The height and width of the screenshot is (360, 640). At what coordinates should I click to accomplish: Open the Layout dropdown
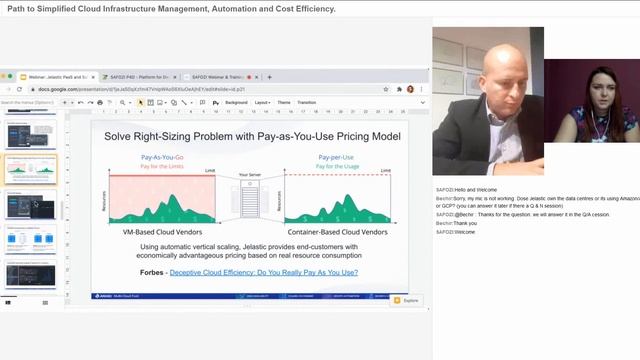click(262, 102)
